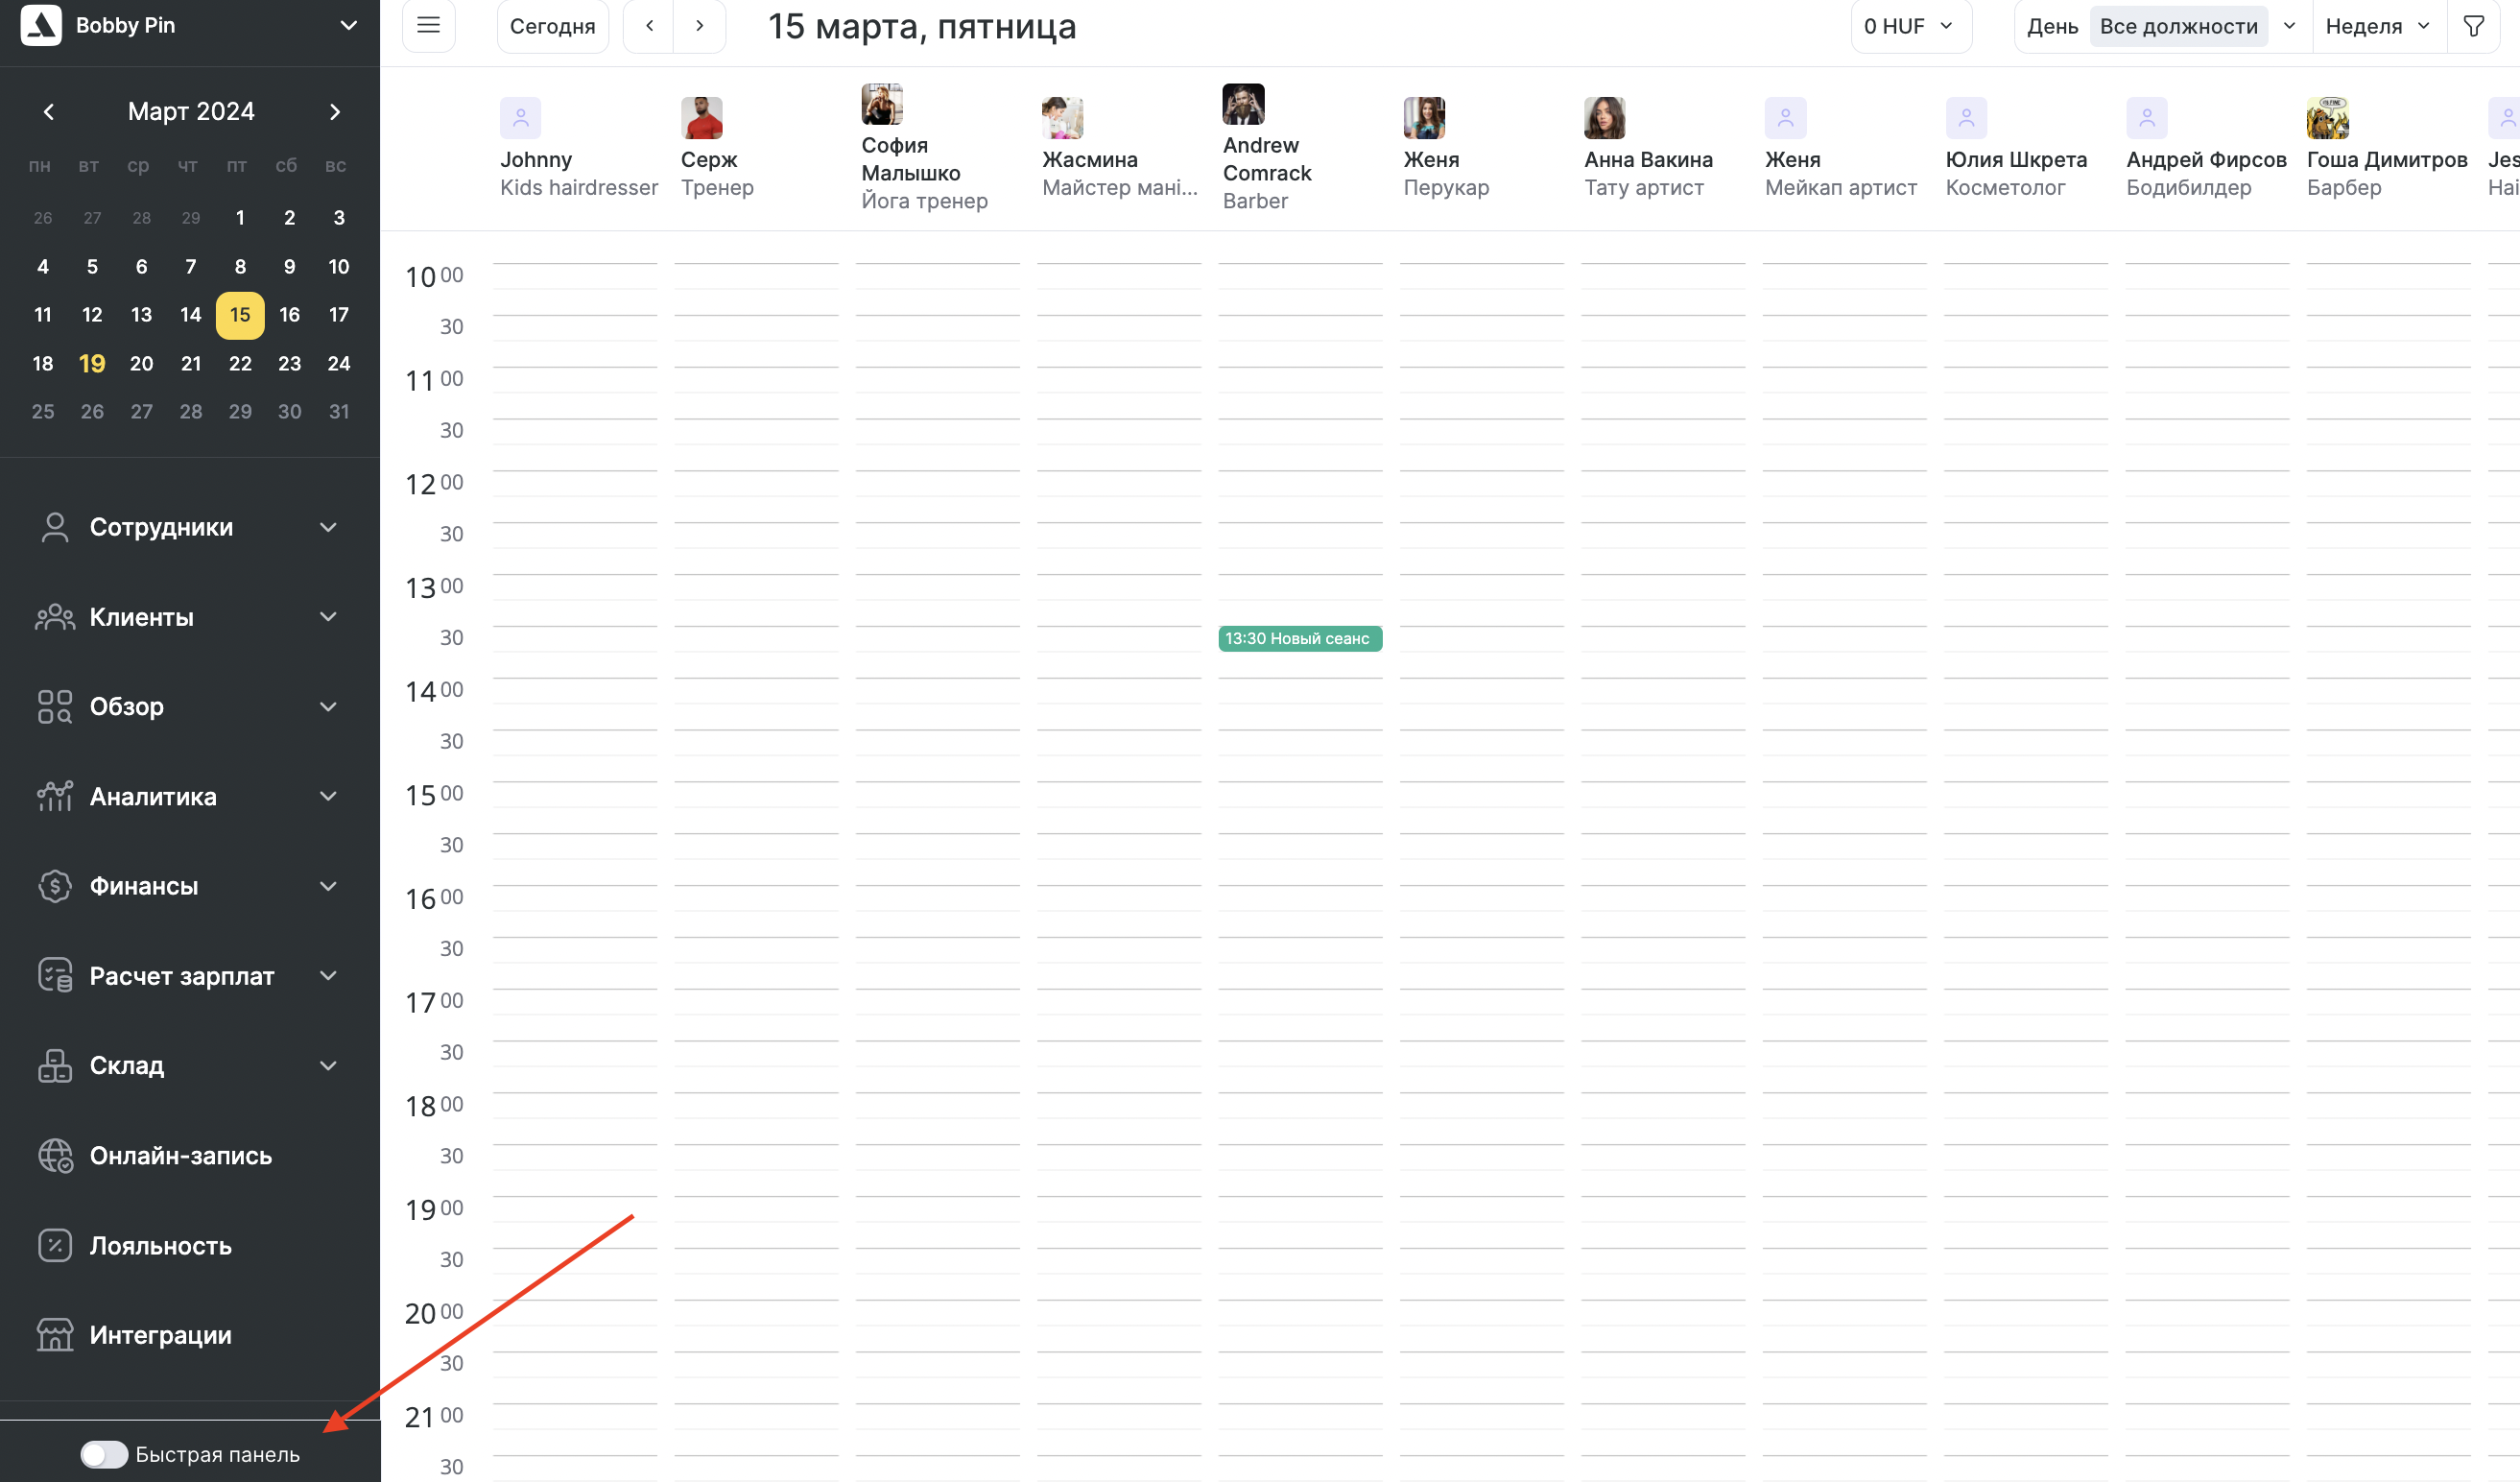This screenshot has height=1482, width=2520.
Task: Click Сегодня navigation button
Action: coord(549,27)
